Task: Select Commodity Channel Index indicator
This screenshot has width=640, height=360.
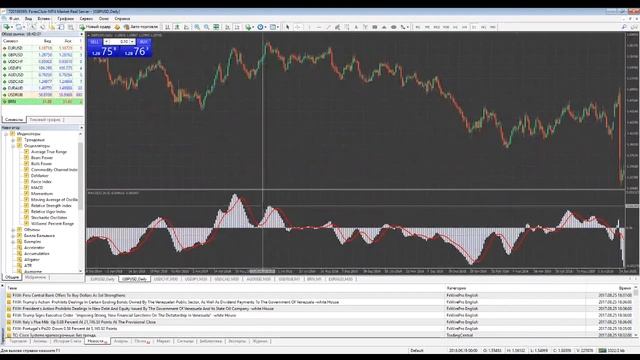Action: (54, 170)
